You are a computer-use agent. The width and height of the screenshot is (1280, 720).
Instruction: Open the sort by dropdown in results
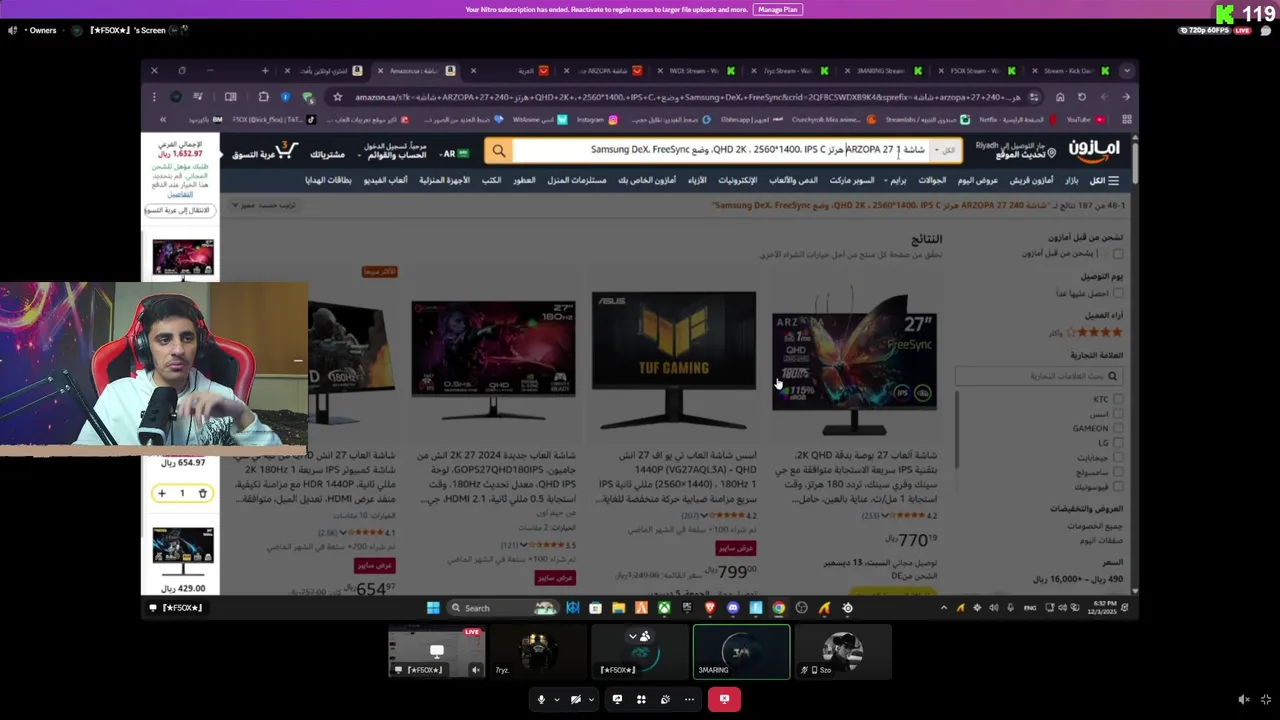click(x=264, y=205)
